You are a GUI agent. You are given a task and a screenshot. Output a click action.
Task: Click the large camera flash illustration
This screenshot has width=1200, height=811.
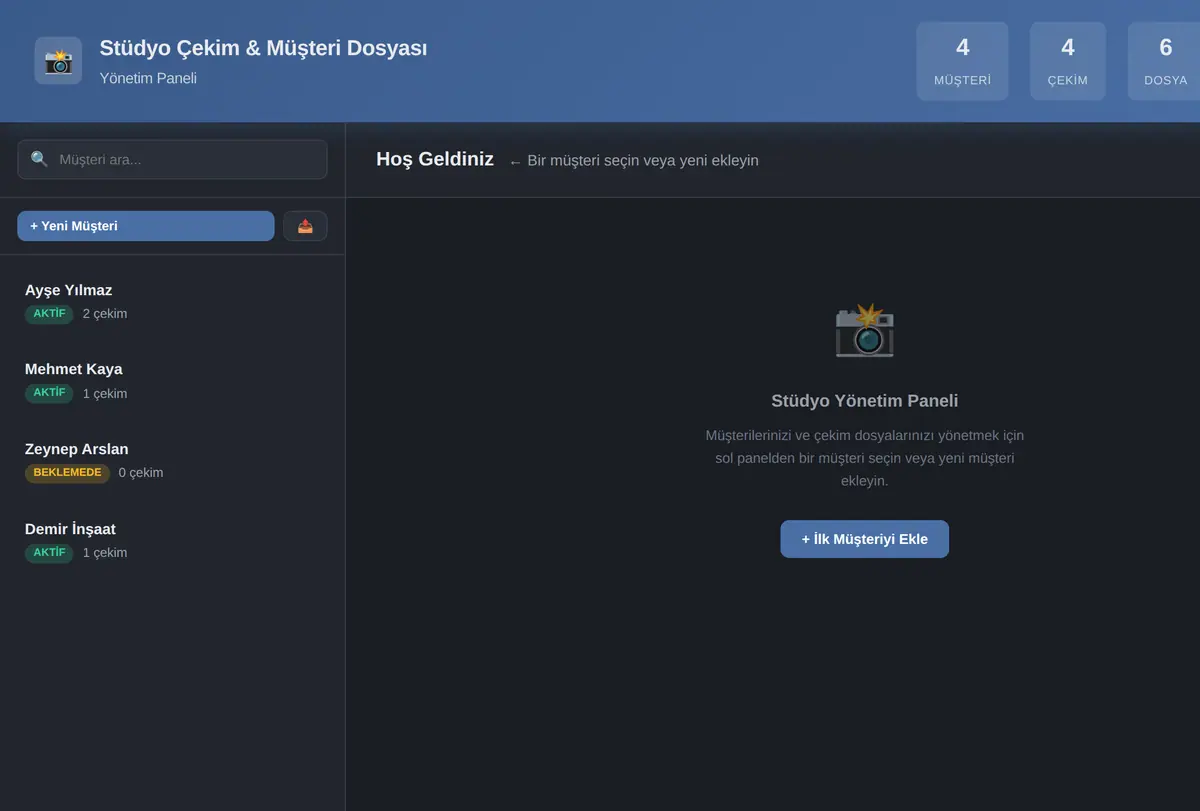[x=865, y=330]
